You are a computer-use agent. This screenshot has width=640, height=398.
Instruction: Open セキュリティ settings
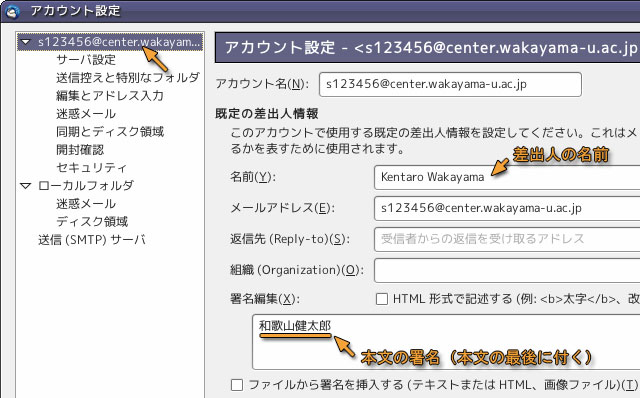click(x=92, y=167)
